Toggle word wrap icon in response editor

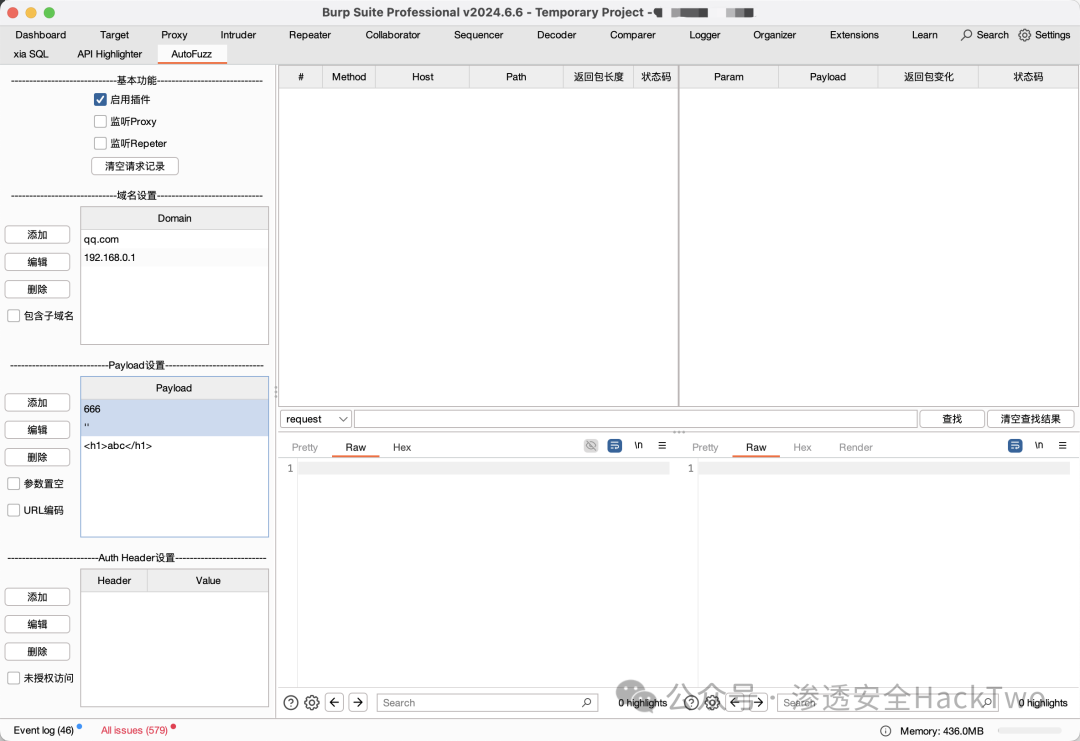[1015, 446]
